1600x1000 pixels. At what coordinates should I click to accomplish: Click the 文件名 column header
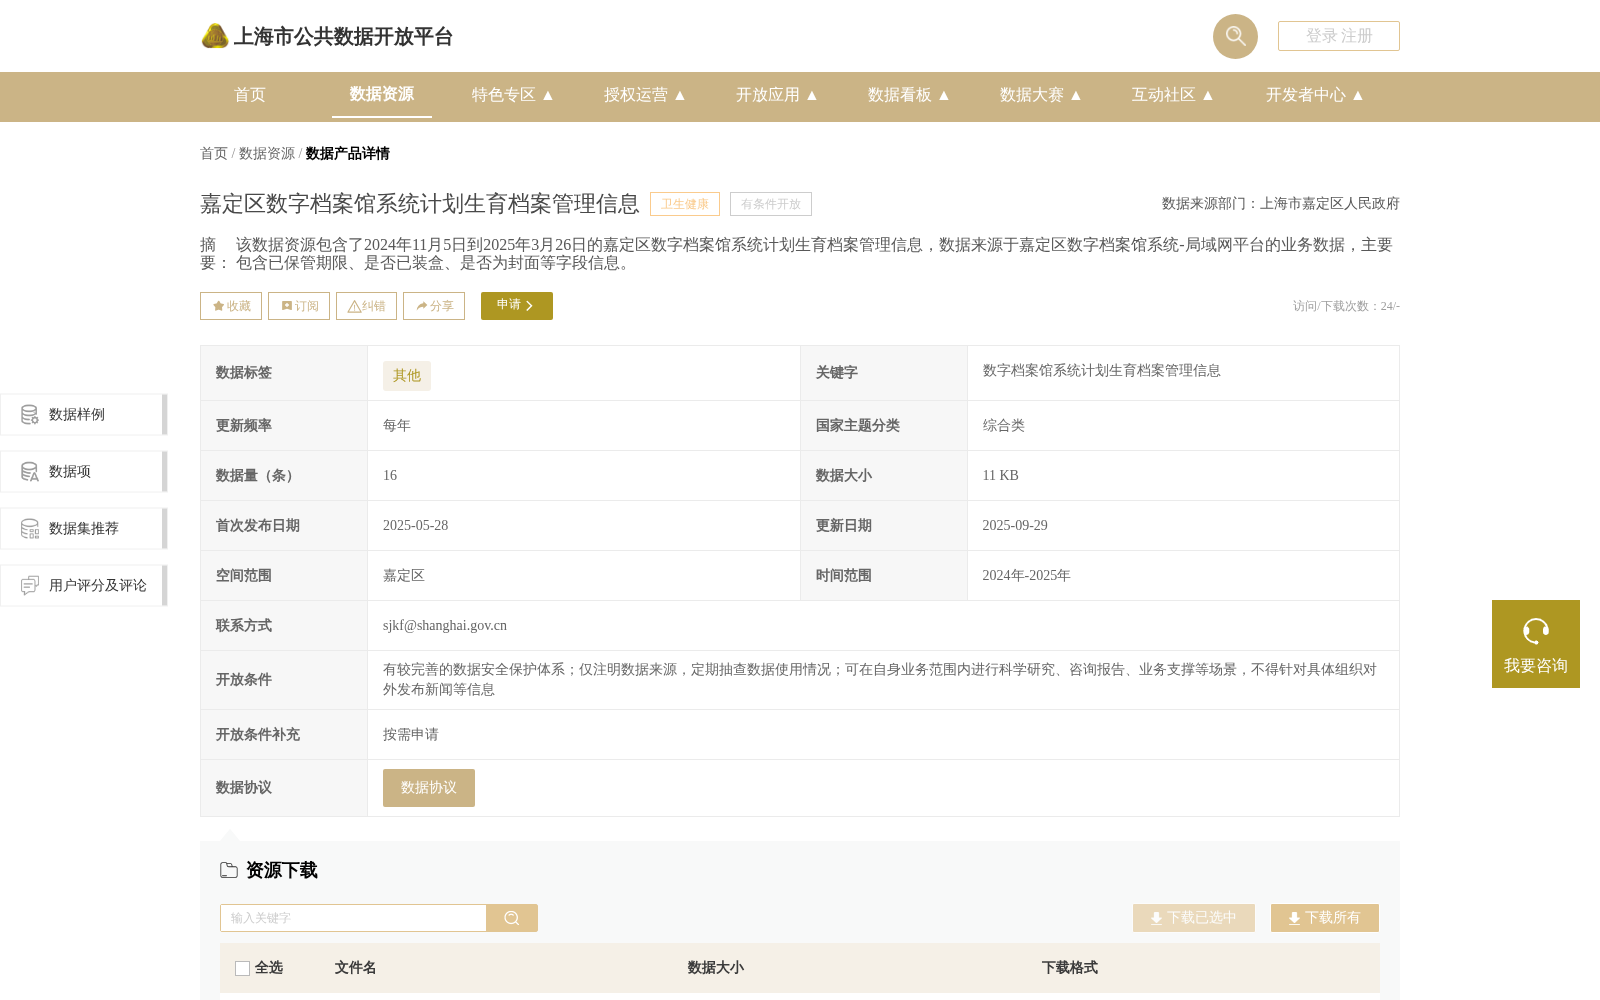[355, 968]
